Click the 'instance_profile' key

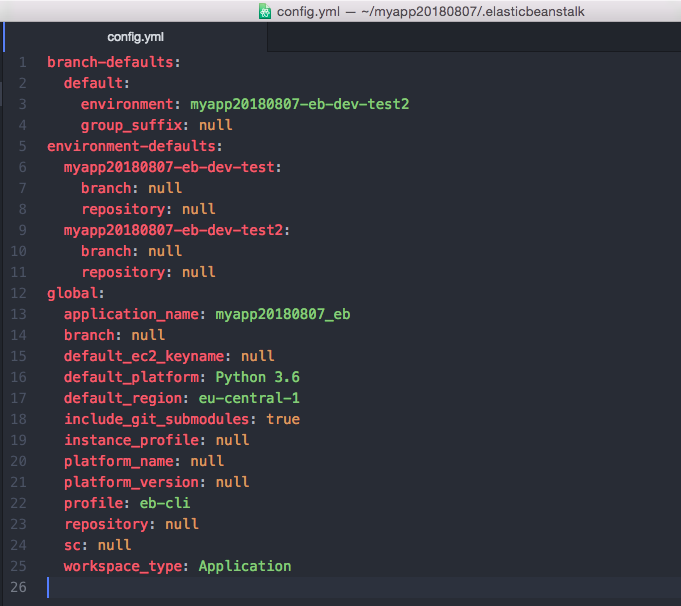(132, 440)
